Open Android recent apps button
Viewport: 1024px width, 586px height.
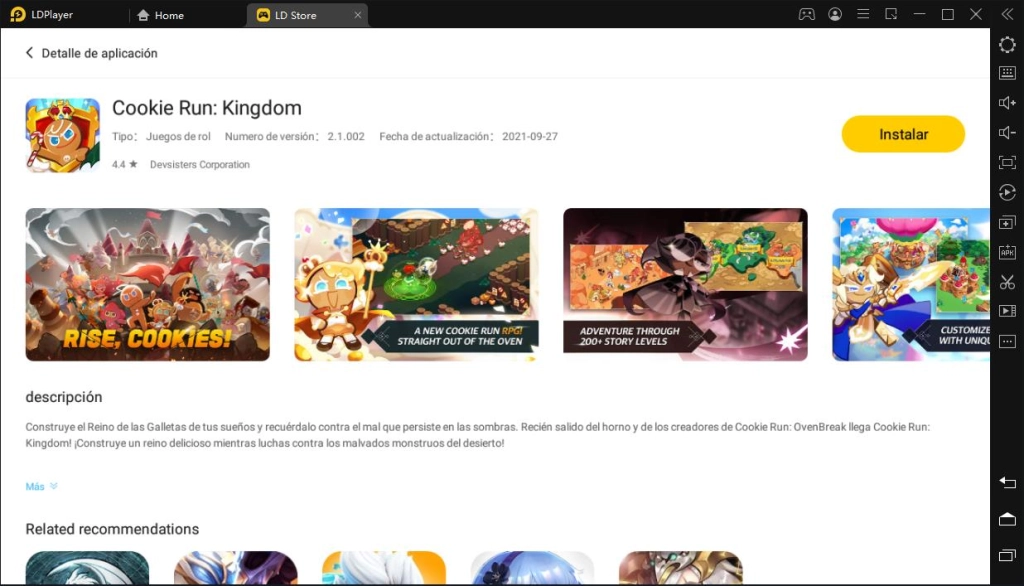point(1007,555)
